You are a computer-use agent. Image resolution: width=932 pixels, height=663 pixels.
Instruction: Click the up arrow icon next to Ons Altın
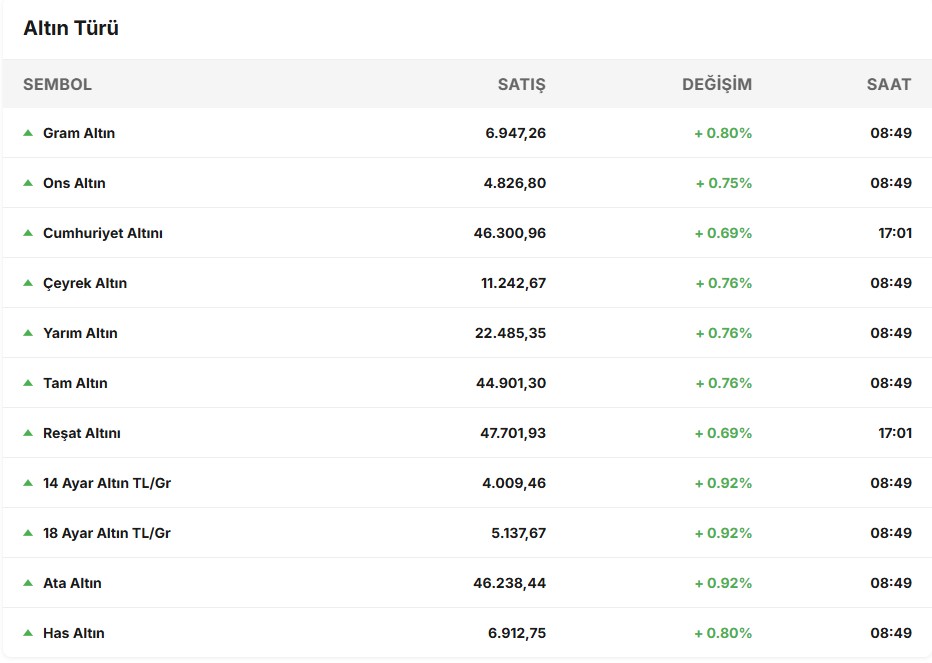28,183
